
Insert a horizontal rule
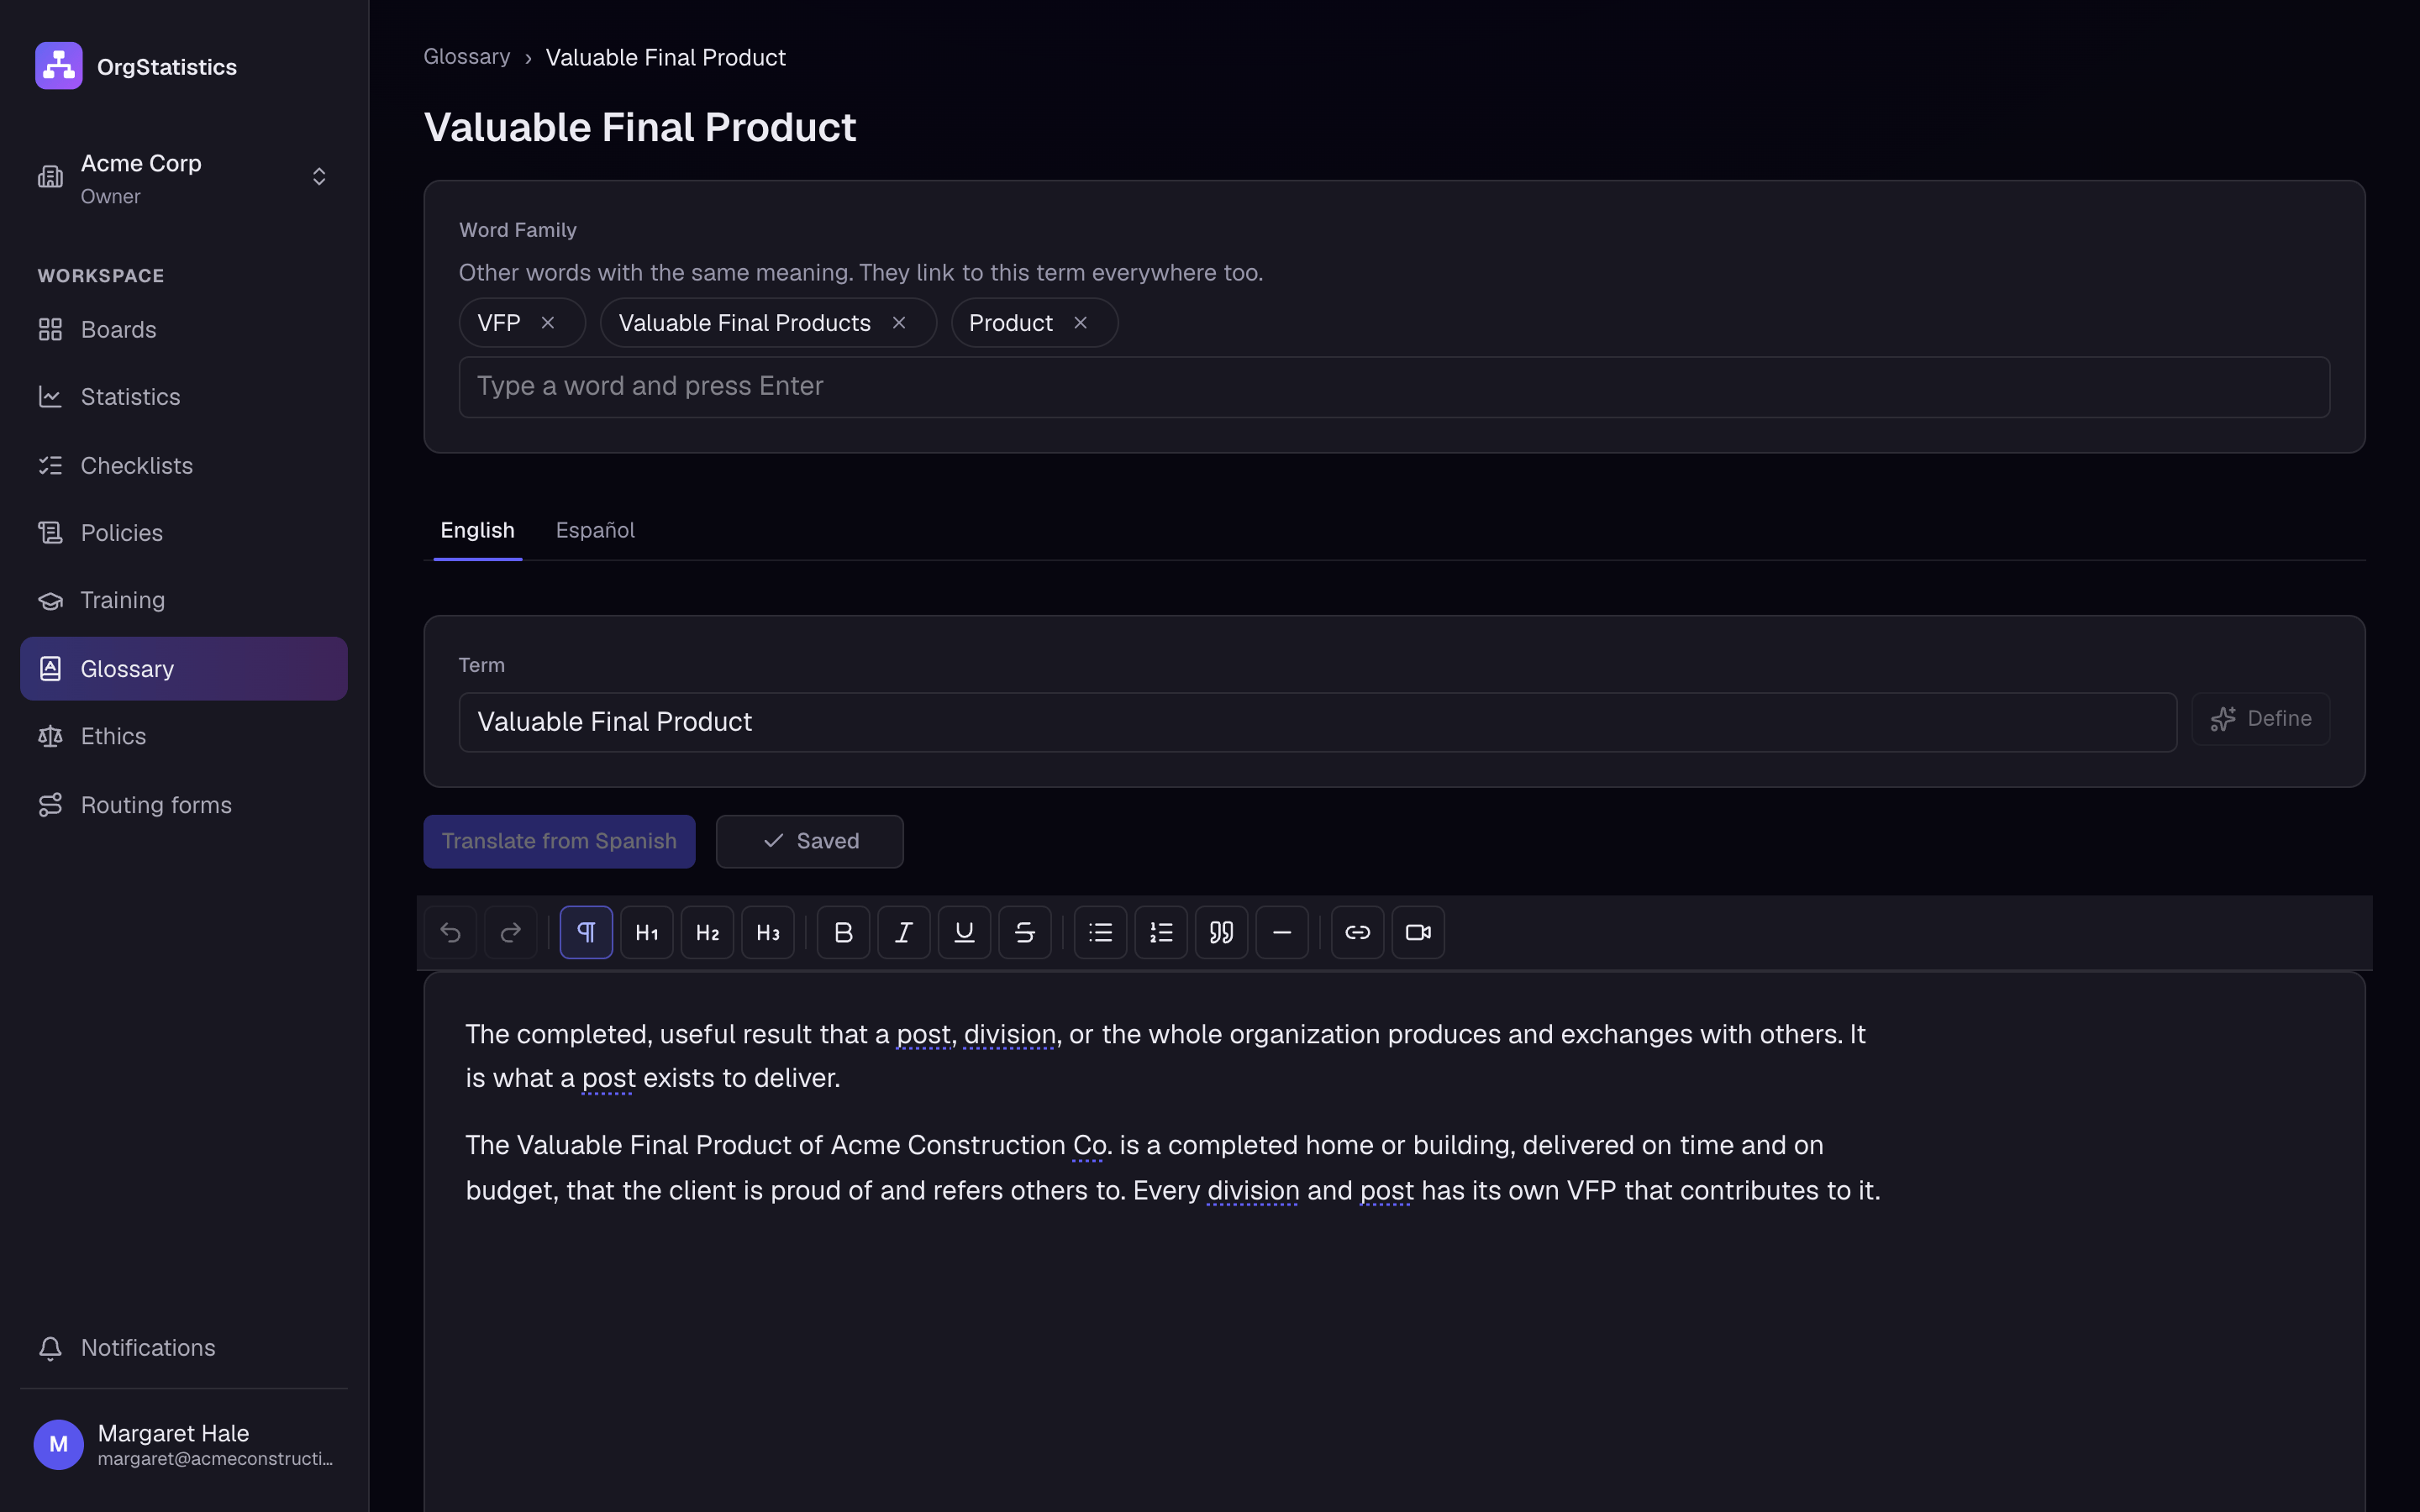click(1282, 932)
